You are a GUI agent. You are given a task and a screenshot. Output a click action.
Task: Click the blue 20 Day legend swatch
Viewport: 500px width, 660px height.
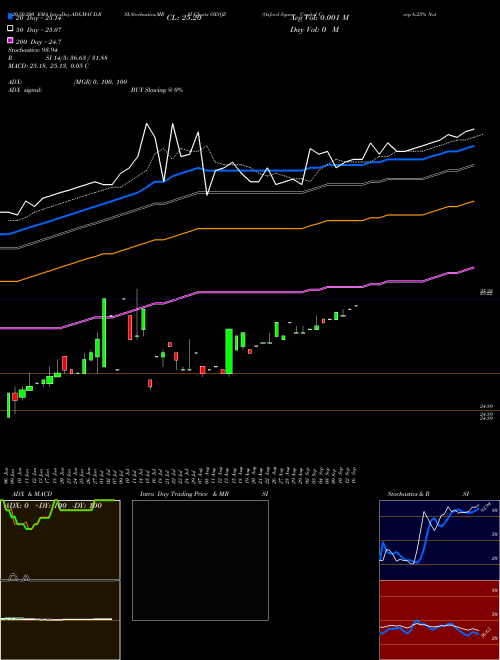(x=10, y=17)
